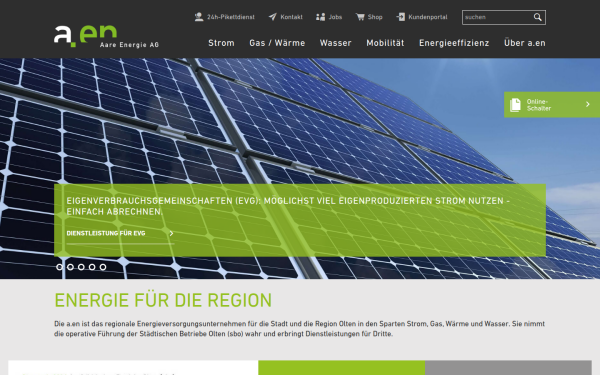This screenshot has height=375, width=600.
Task: Open the Mobilität menu
Action: pyautogui.click(x=385, y=43)
